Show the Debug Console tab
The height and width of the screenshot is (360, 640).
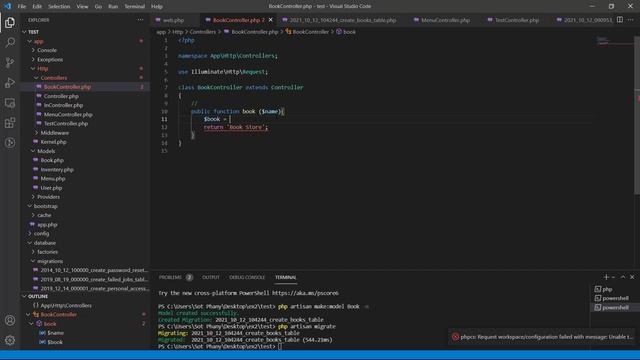[247, 277]
